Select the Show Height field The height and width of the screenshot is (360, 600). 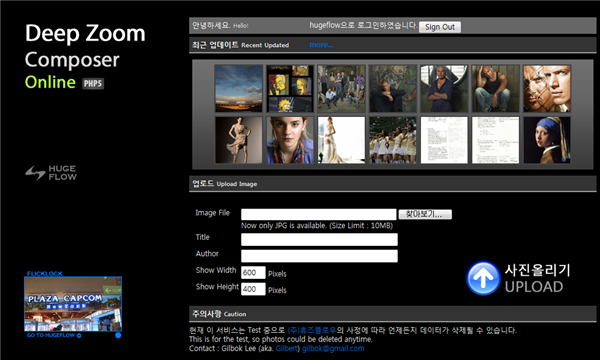pos(253,289)
